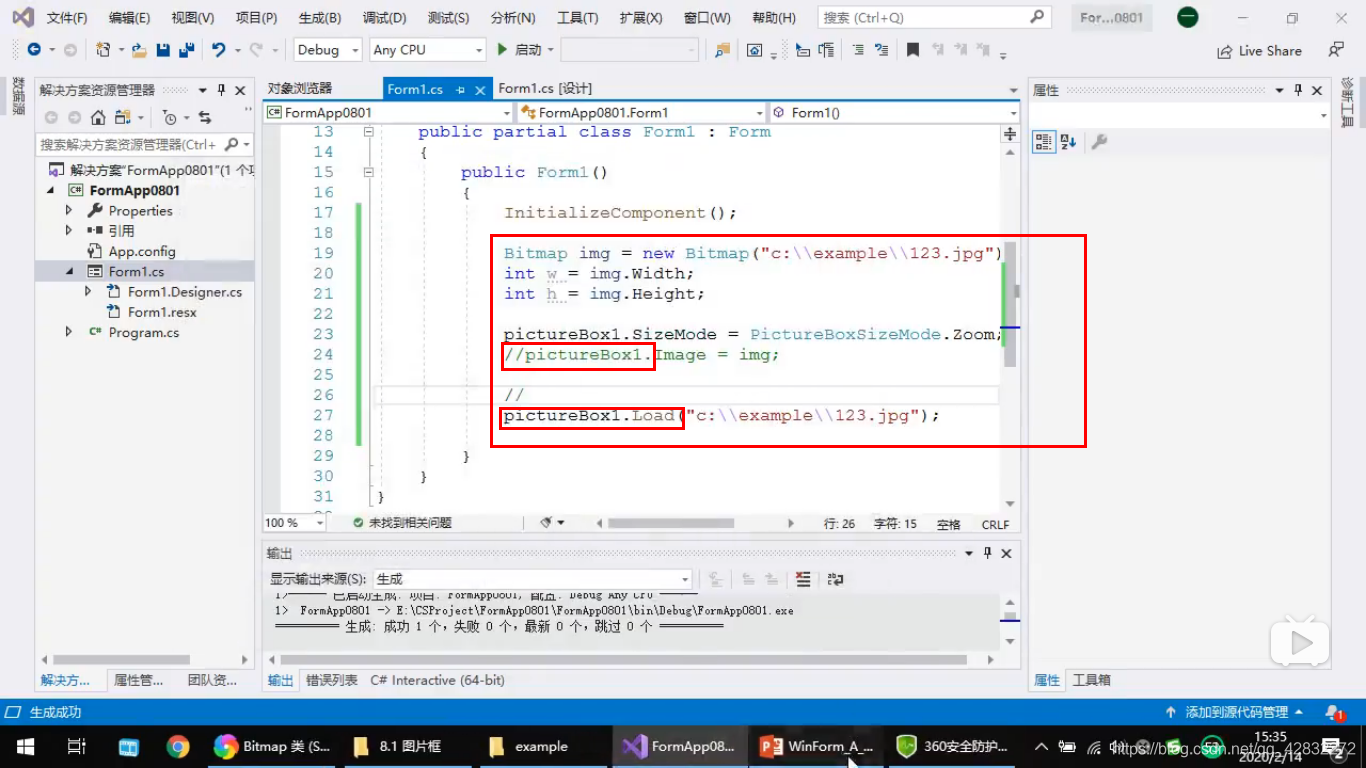Toggle categorized view in the Properties panel
Image resolution: width=1366 pixels, height=768 pixels.
click(x=1043, y=142)
